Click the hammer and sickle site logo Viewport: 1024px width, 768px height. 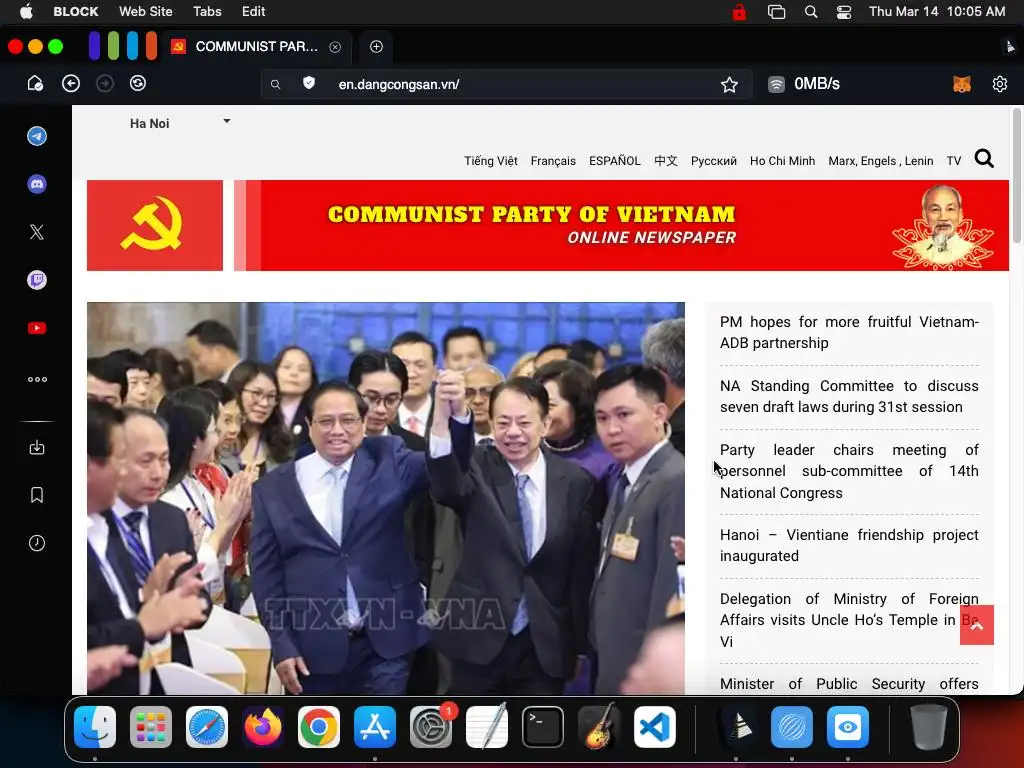(155, 225)
